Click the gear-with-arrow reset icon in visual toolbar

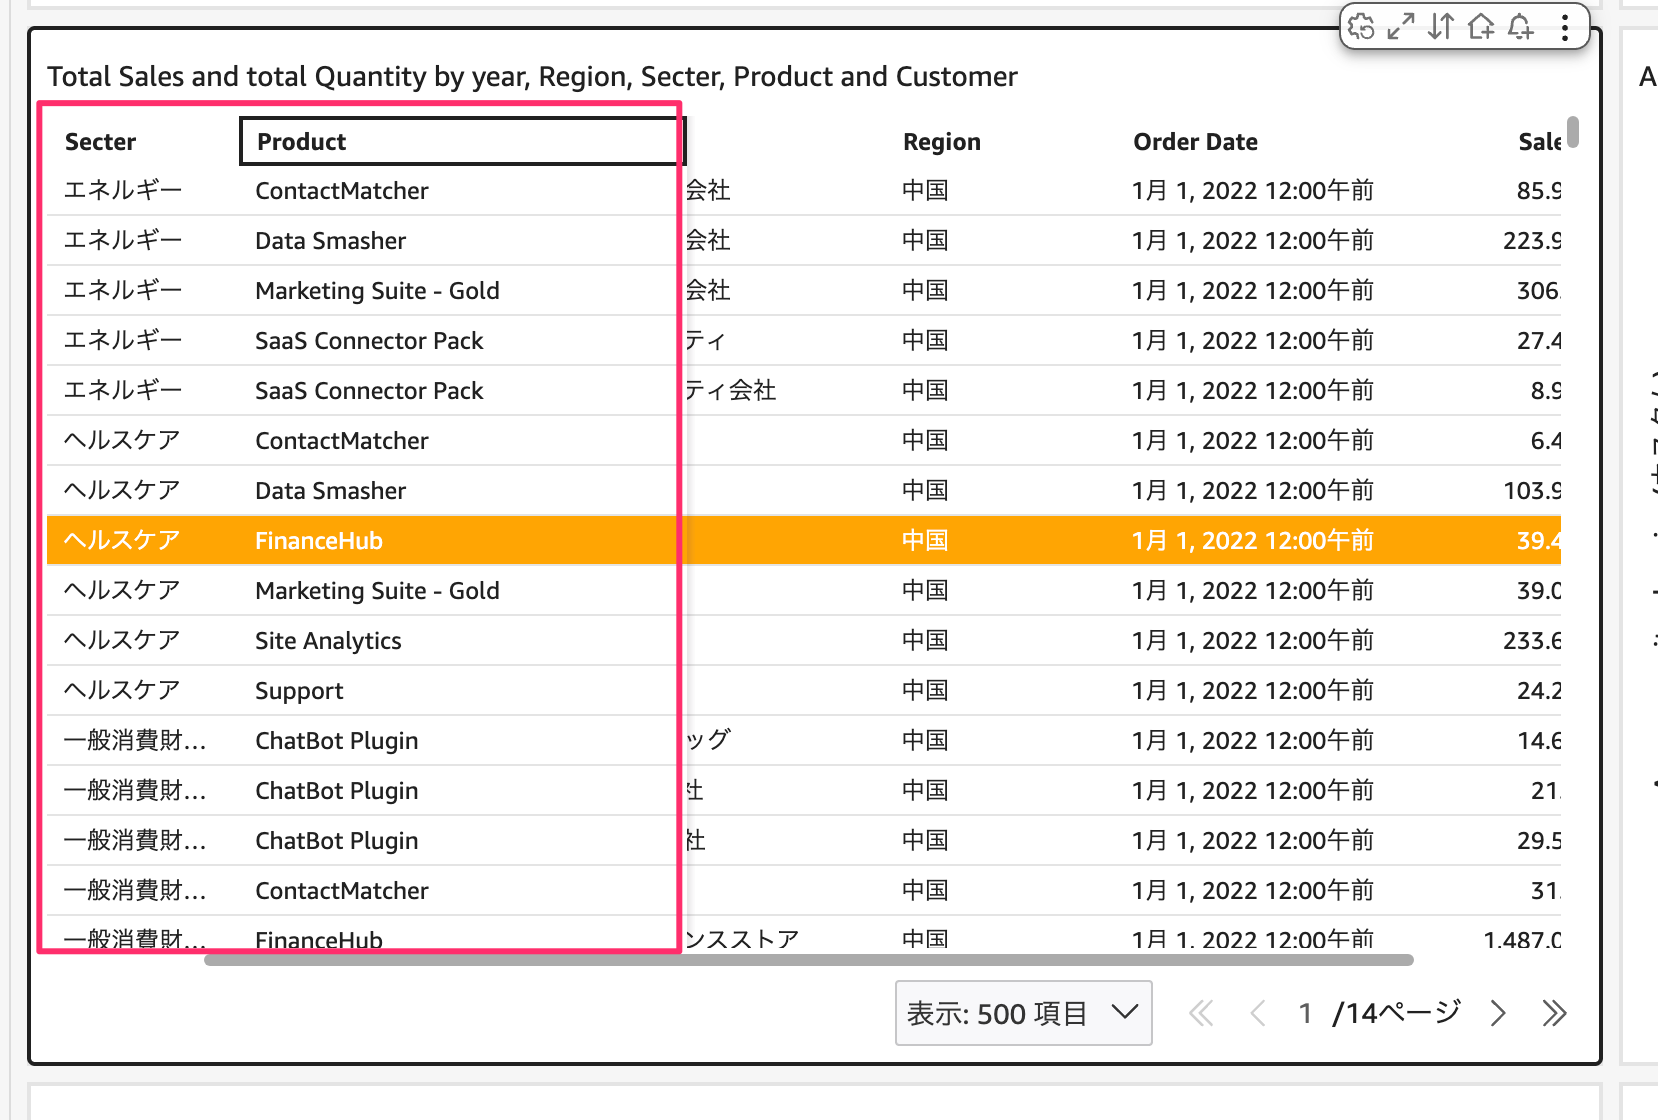tap(1361, 27)
